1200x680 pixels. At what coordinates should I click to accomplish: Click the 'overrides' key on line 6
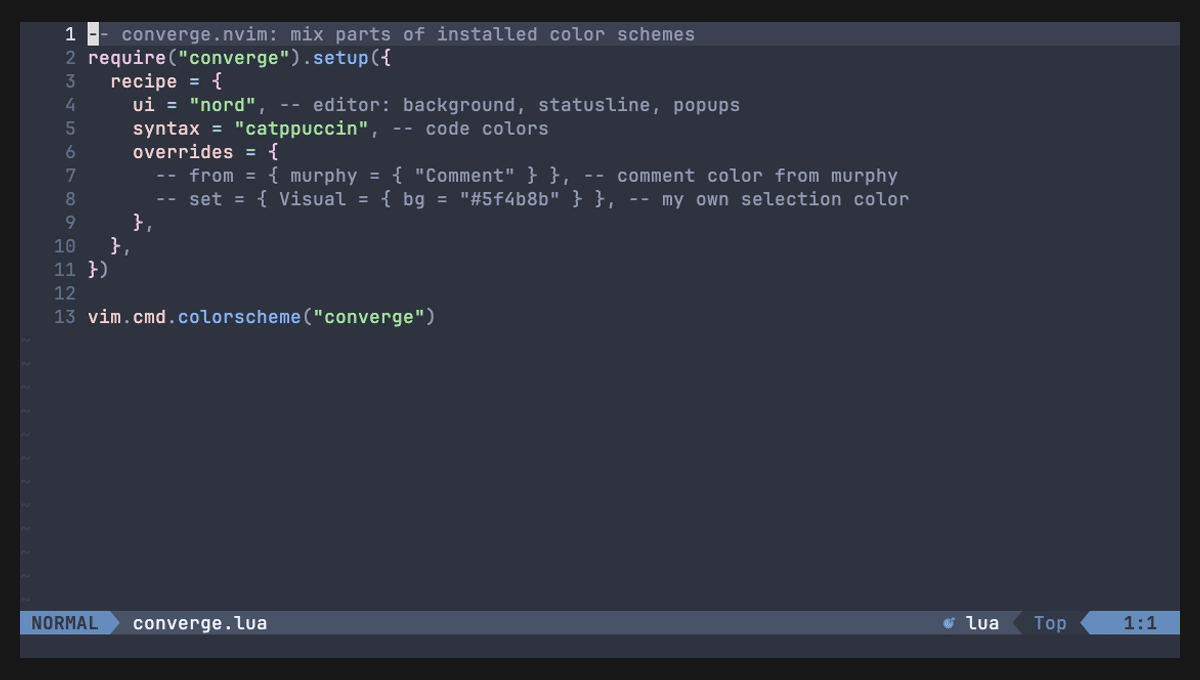183,152
